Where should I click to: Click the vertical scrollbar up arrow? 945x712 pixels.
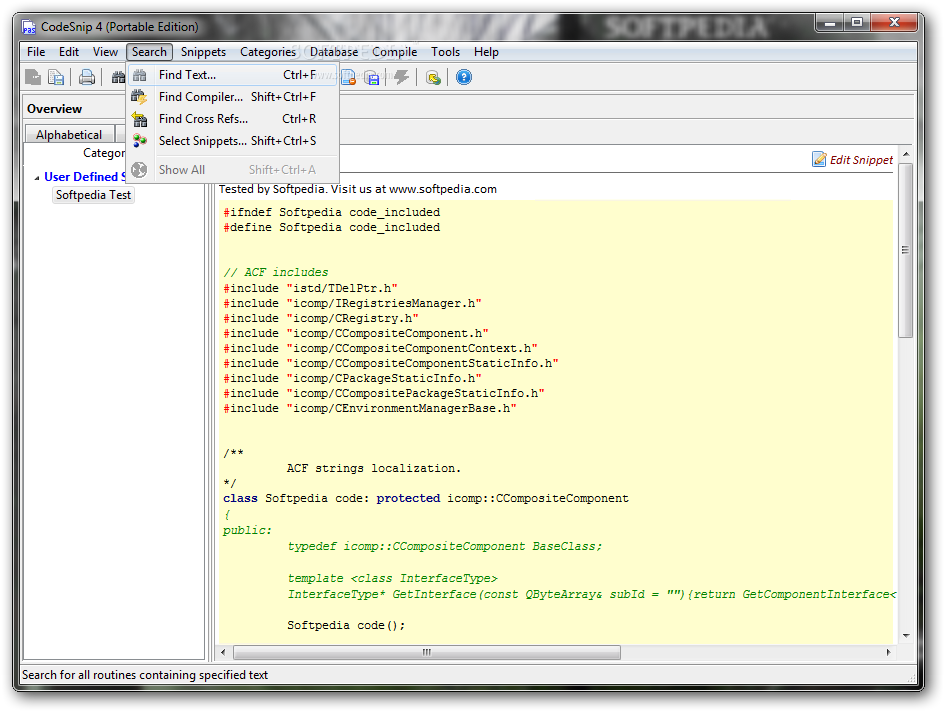(906, 154)
